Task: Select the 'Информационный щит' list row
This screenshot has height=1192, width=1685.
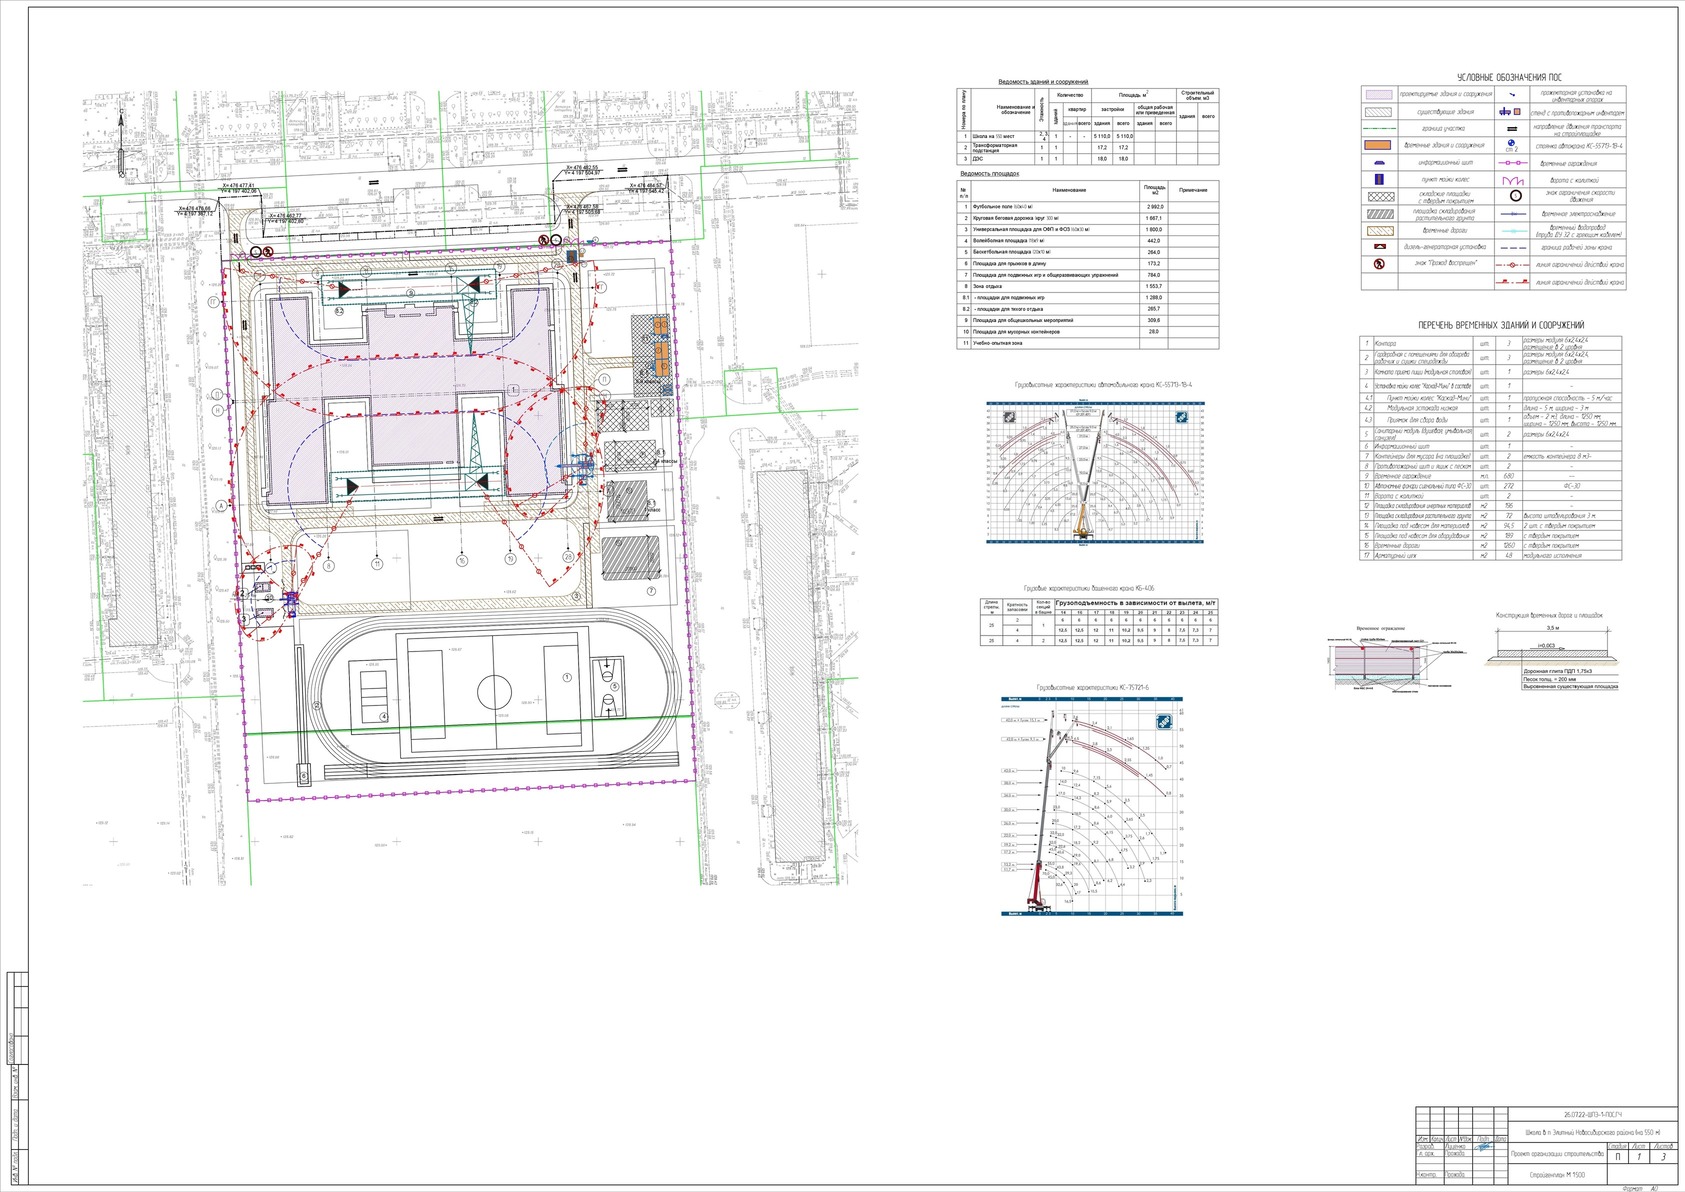Action: pyautogui.click(x=1491, y=446)
